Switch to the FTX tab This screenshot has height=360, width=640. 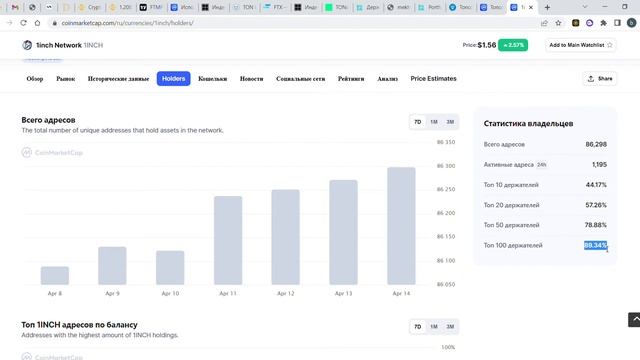coord(275,7)
